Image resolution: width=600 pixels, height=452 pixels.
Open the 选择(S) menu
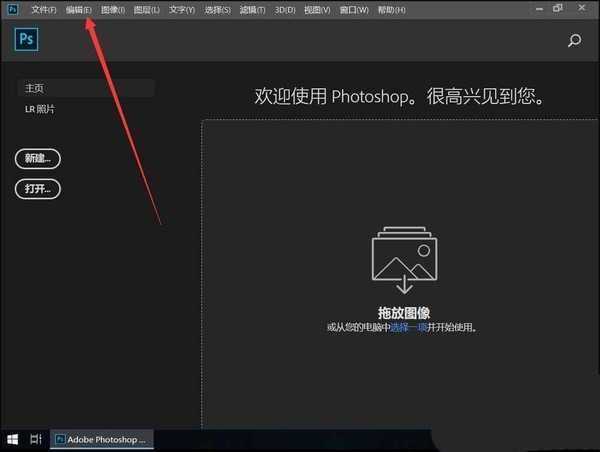pos(217,10)
